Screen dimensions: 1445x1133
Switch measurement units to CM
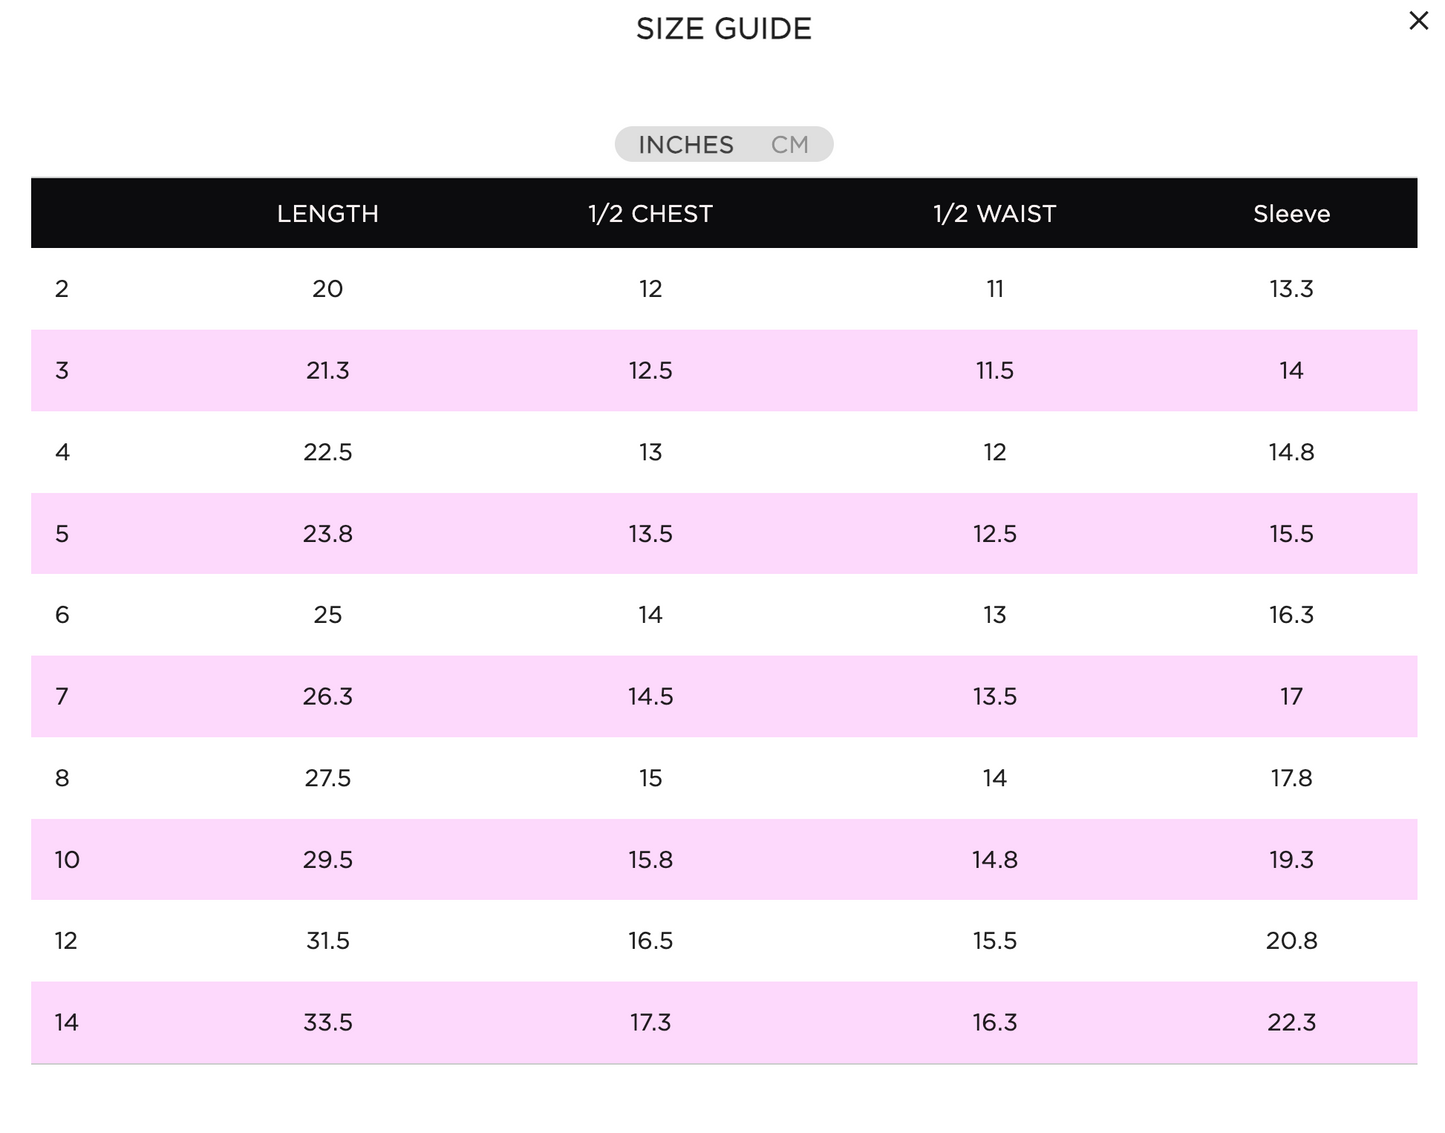789,145
